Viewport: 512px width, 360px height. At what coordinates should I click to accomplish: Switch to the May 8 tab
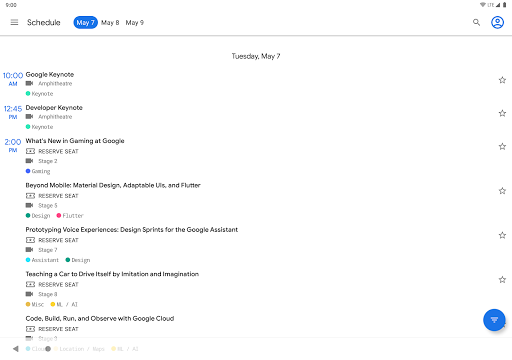click(110, 23)
